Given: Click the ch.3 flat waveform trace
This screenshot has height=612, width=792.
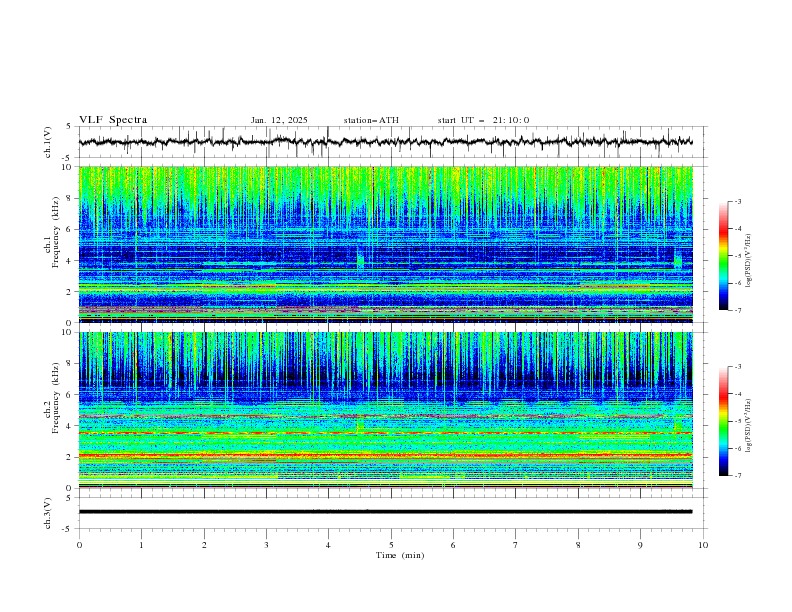Looking at the screenshot, I should [x=385, y=512].
